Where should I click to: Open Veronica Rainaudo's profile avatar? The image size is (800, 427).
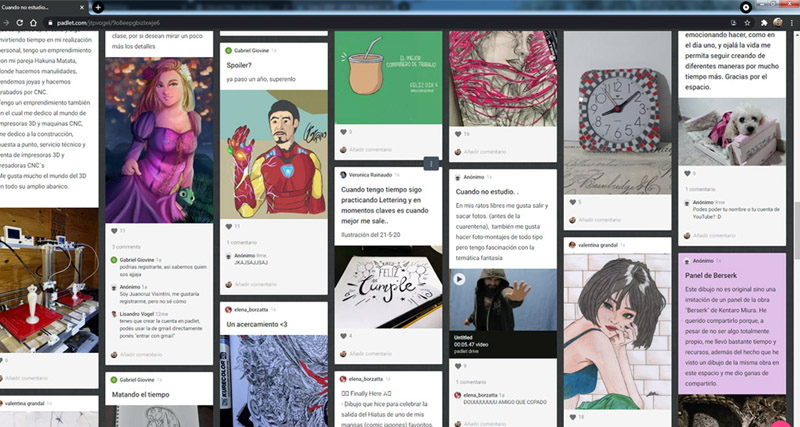343,175
